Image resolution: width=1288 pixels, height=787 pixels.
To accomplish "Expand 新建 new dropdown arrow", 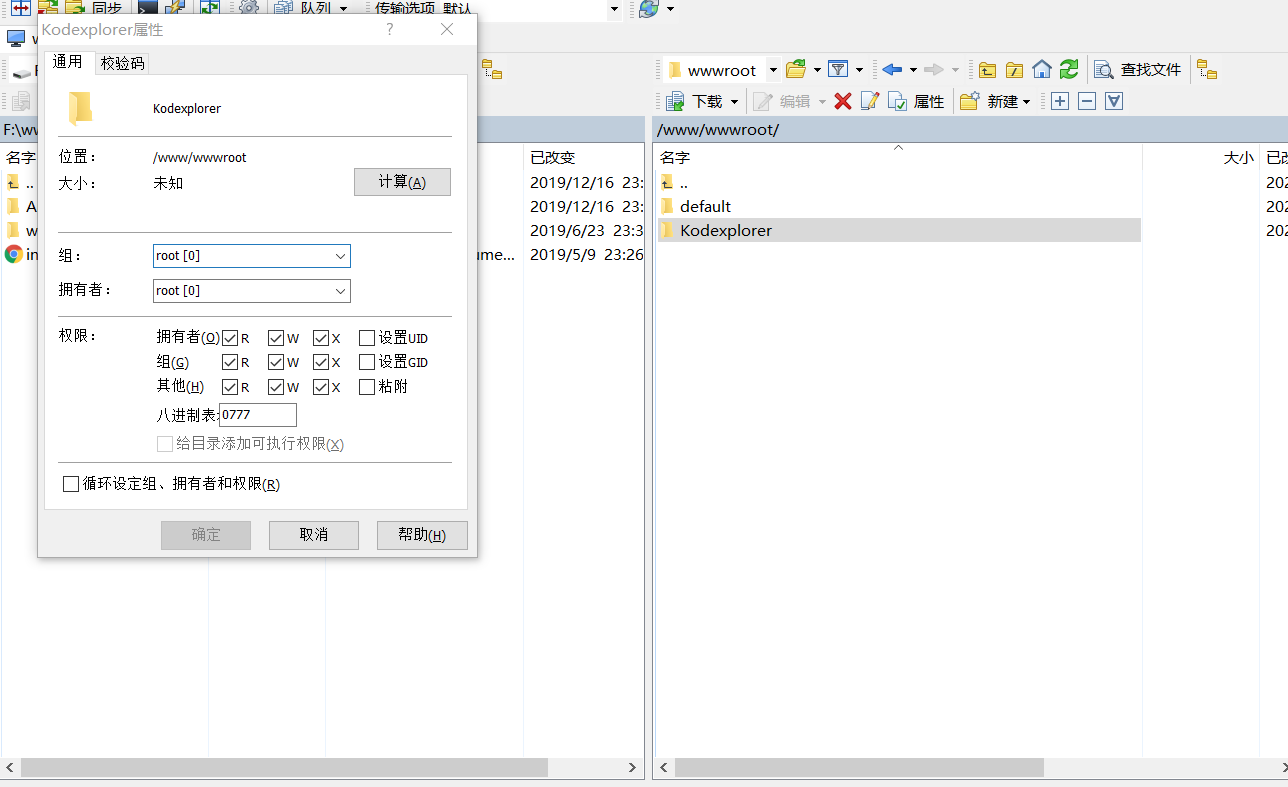I will pos(1026,102).
